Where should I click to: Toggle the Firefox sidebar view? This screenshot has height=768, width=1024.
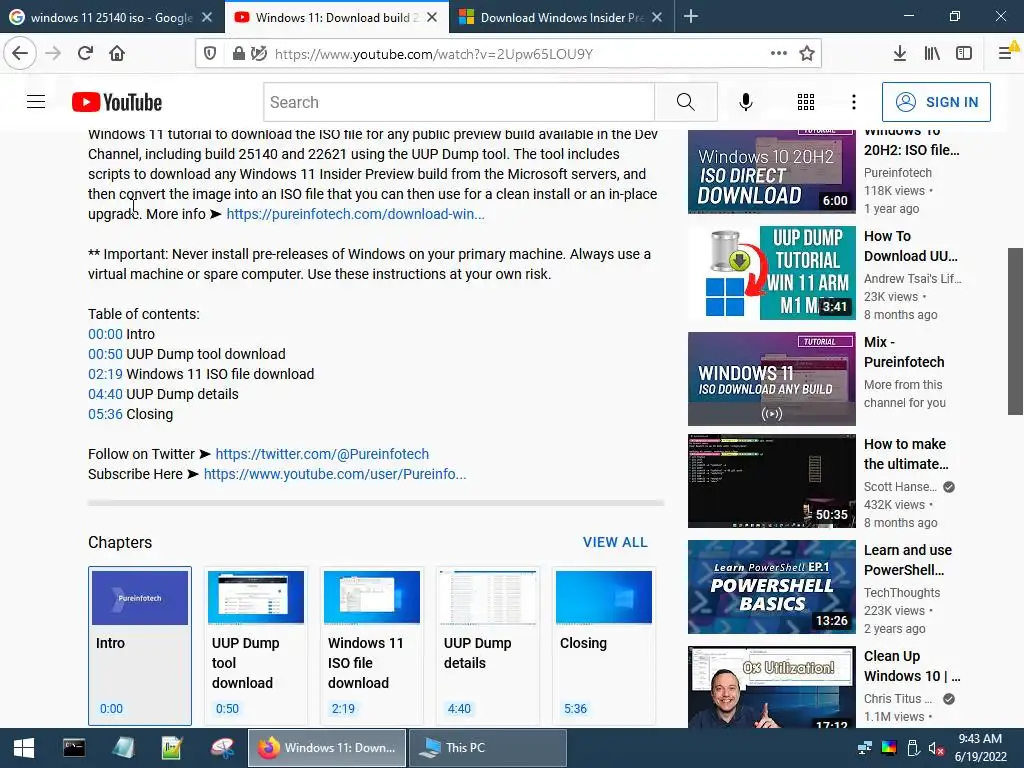964,54
